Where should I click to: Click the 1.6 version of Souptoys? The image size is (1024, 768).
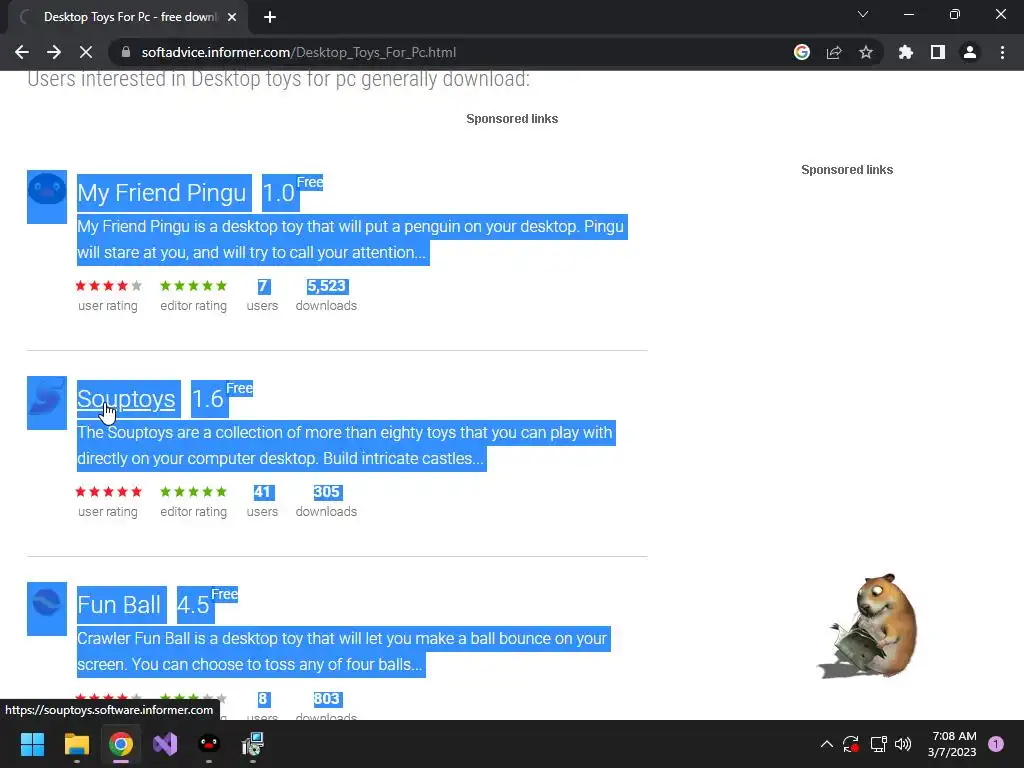tap(208, 399)
